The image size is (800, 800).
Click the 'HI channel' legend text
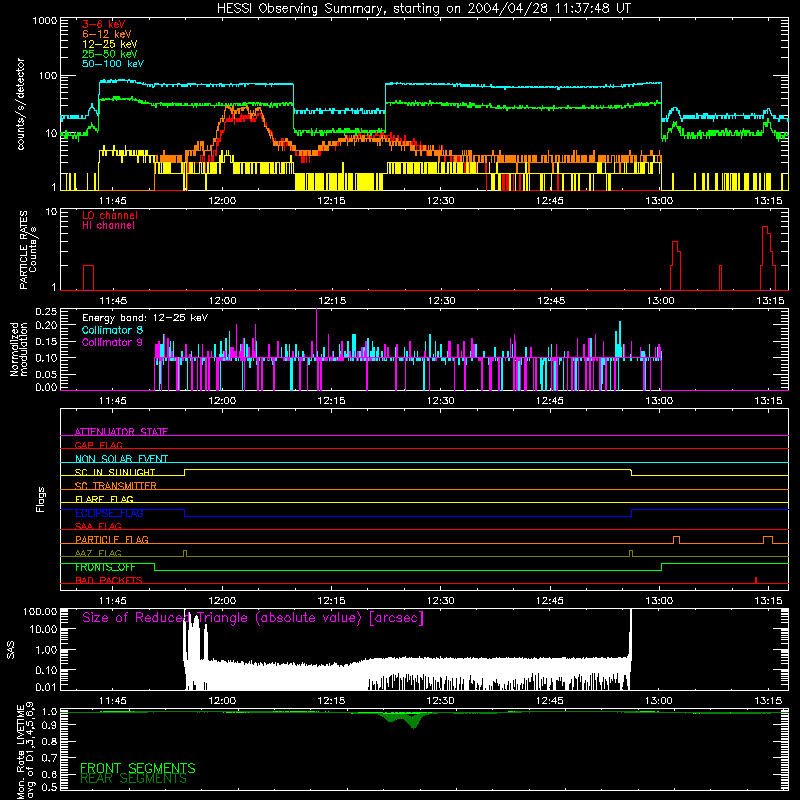coord(108,226)
